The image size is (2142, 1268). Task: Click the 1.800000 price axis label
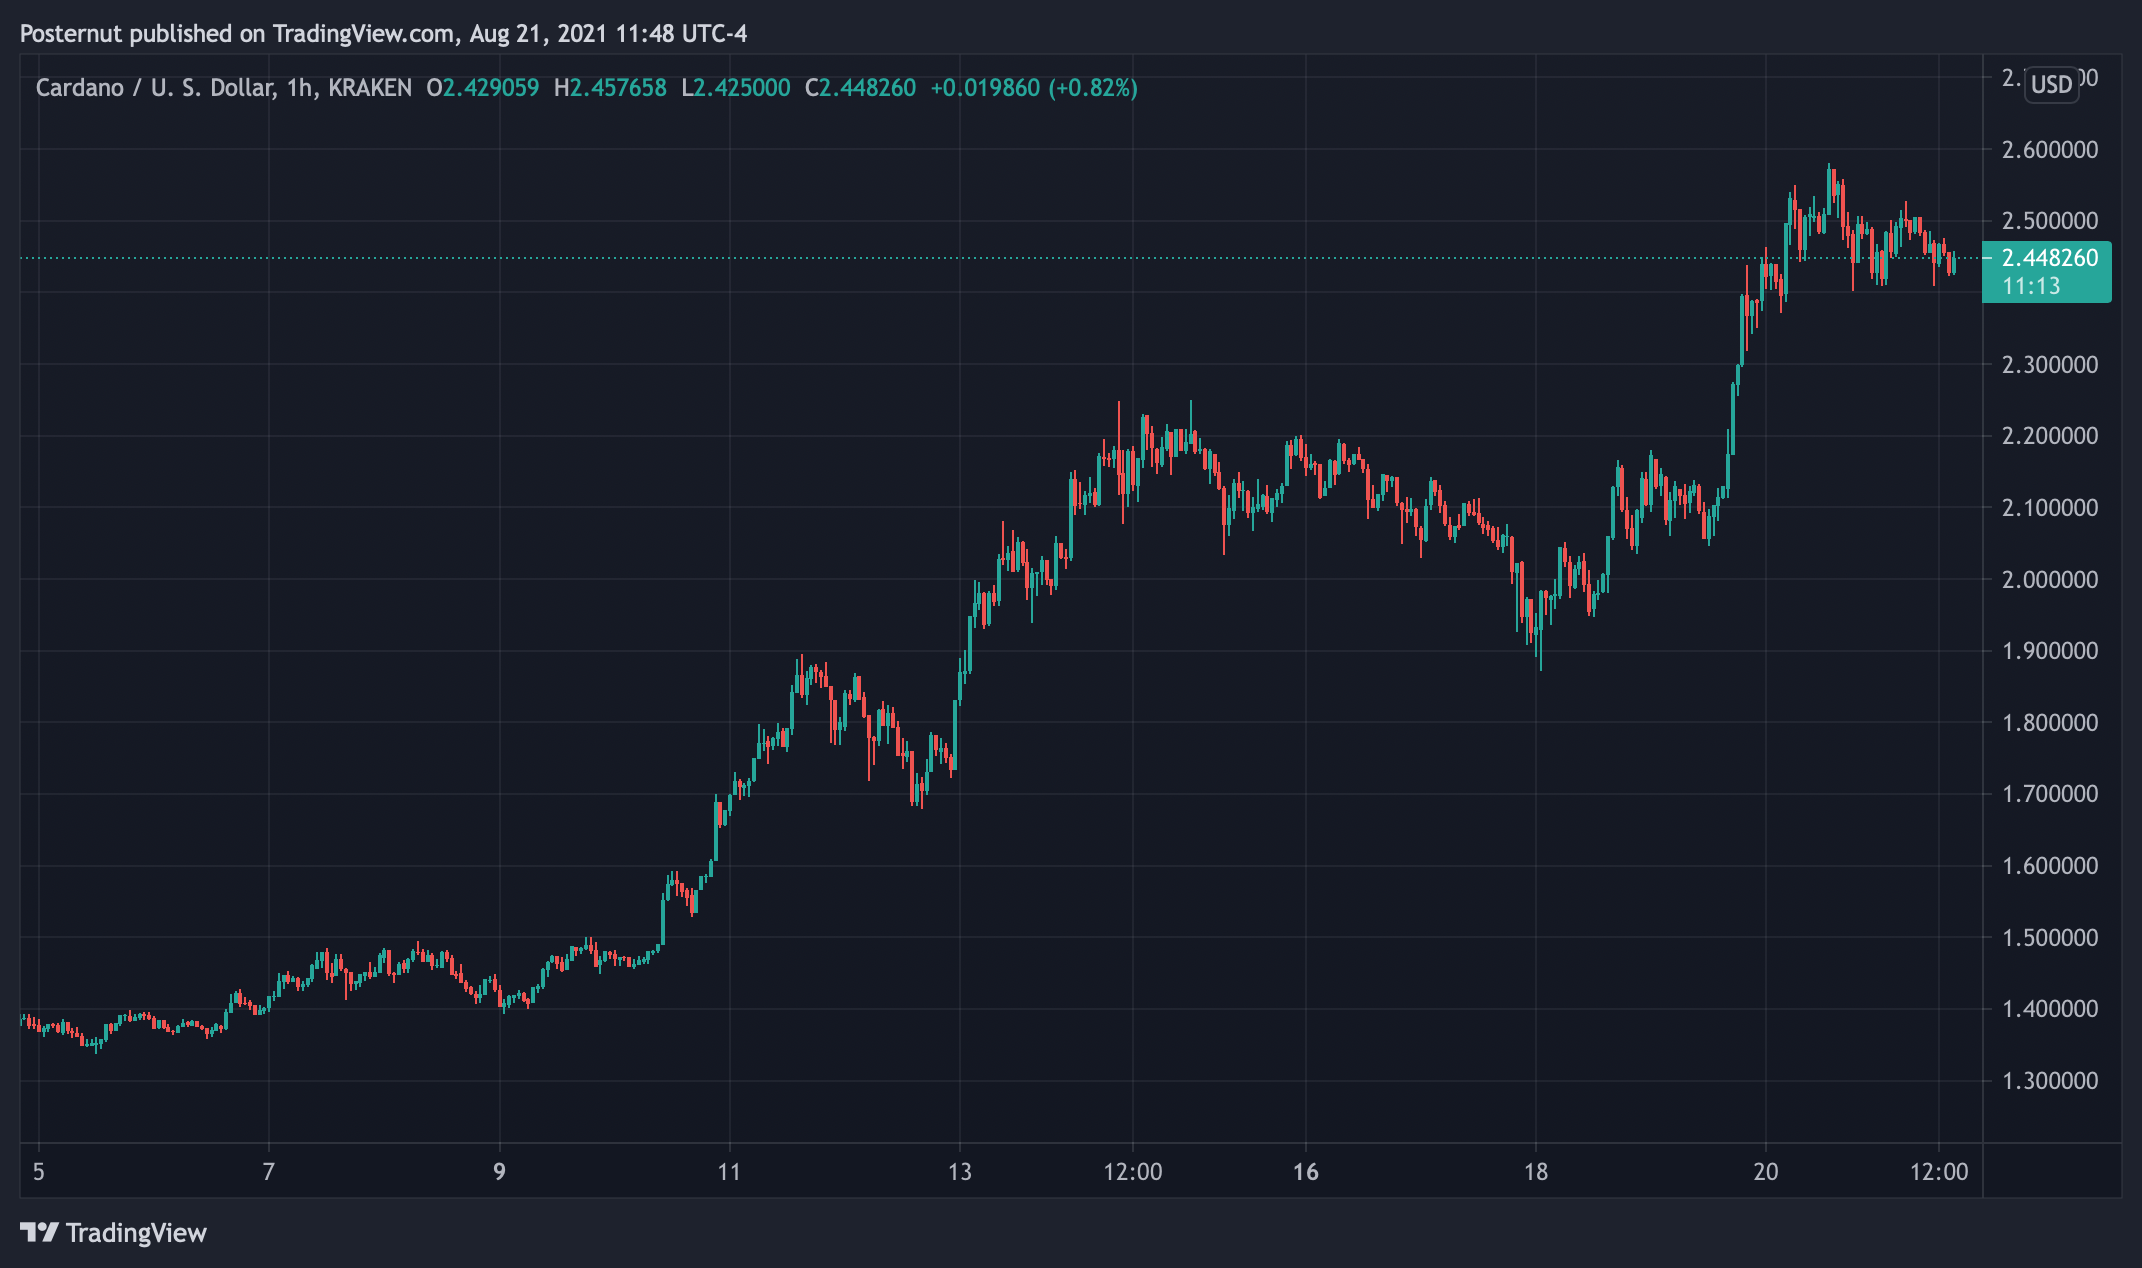2050,723
